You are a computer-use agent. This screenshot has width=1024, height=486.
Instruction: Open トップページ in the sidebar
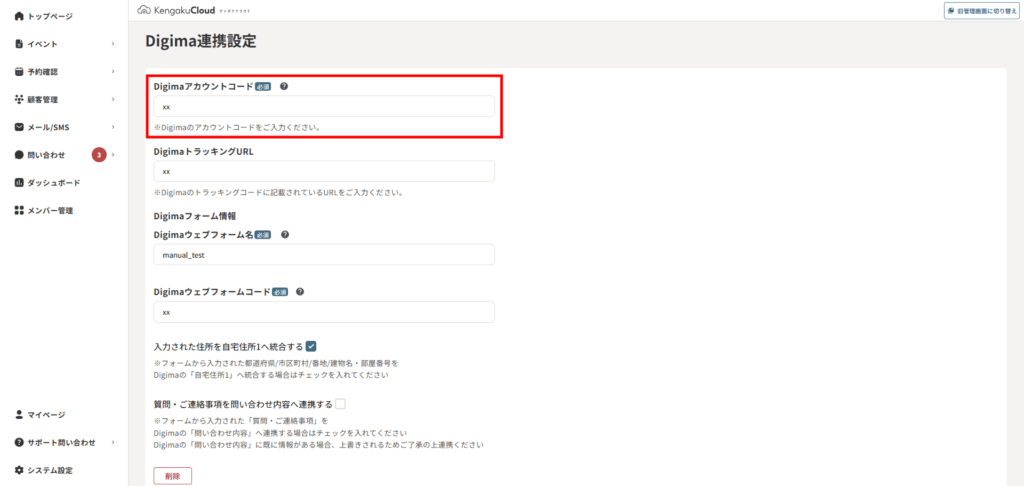pos(50,16)
